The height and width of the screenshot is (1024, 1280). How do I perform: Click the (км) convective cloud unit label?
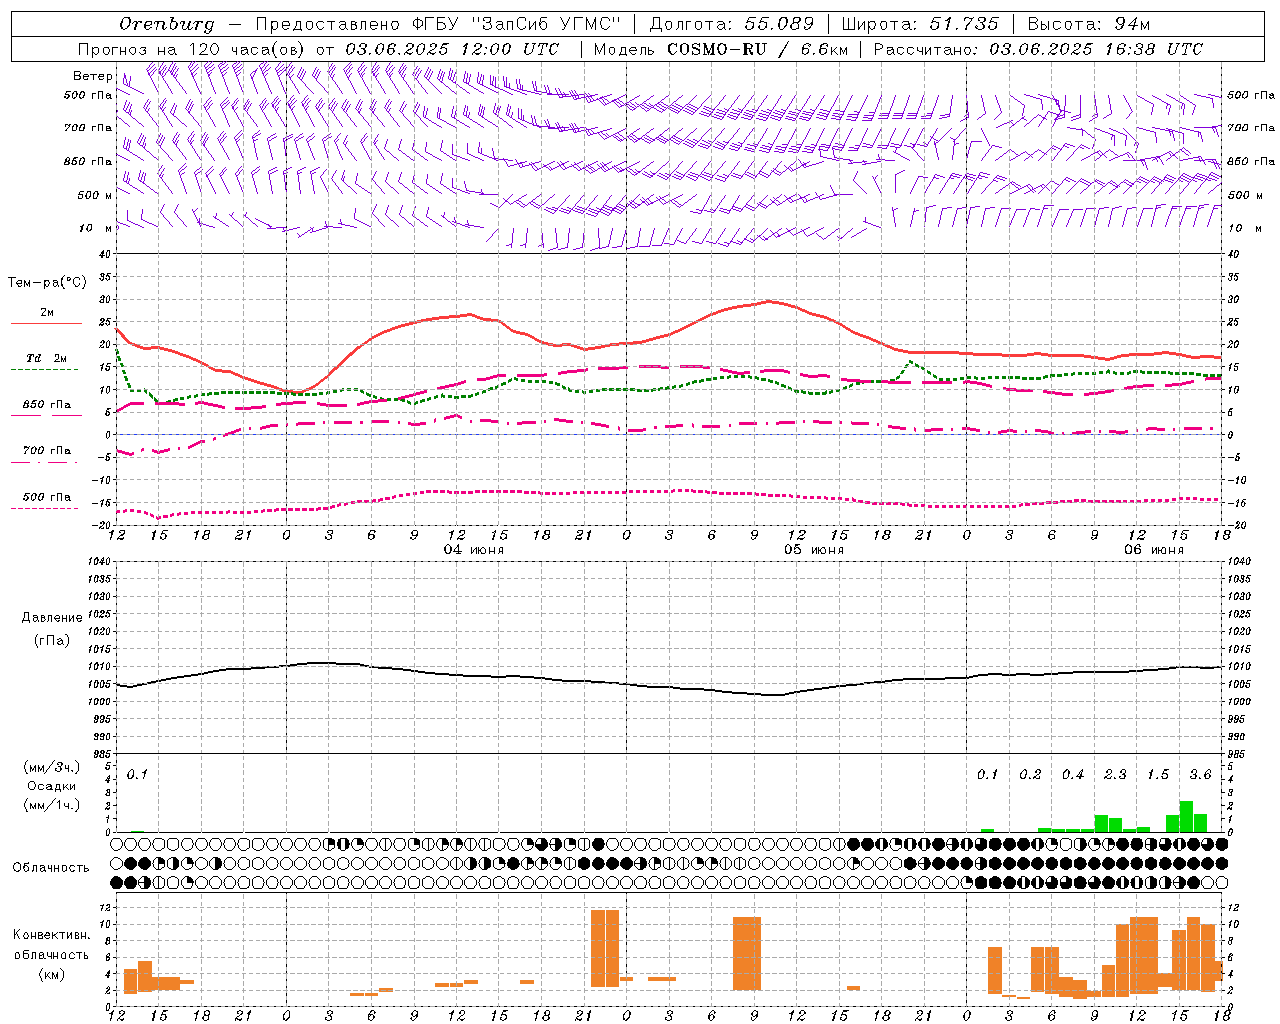pos(52,973)
